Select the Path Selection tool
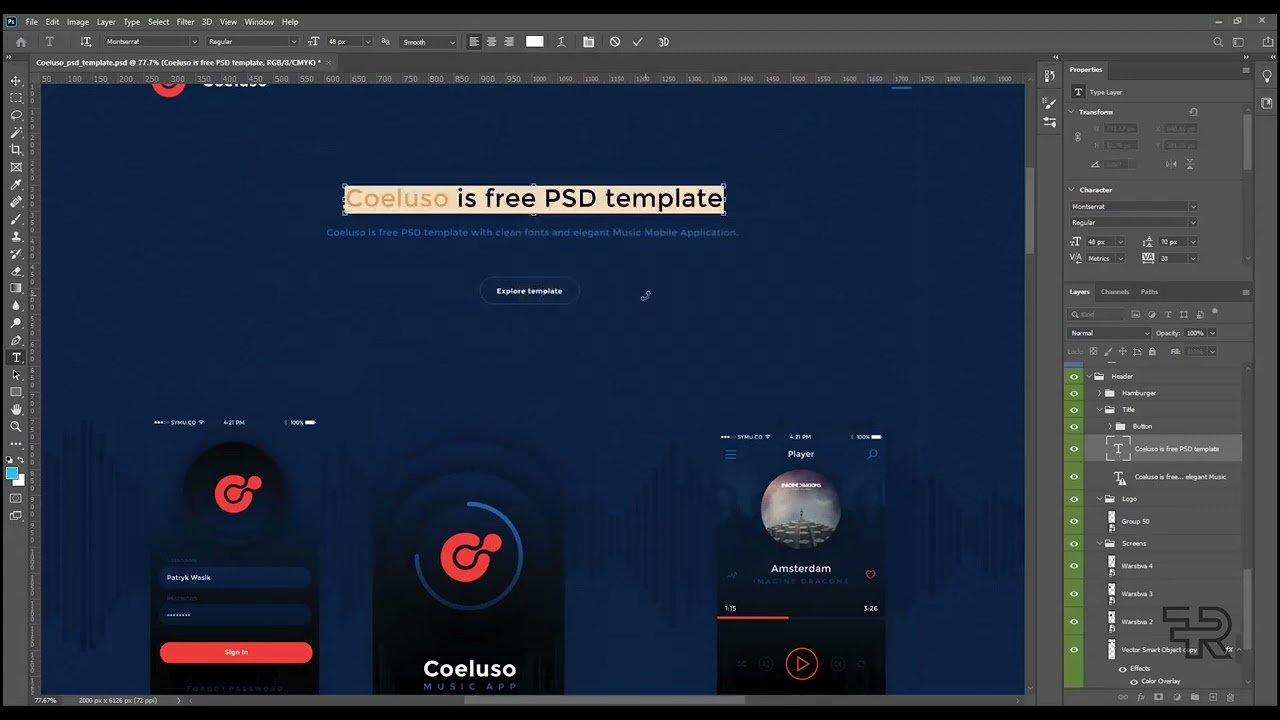Image resolution: width=1280 pixels, height=720 pixels. 16,375
